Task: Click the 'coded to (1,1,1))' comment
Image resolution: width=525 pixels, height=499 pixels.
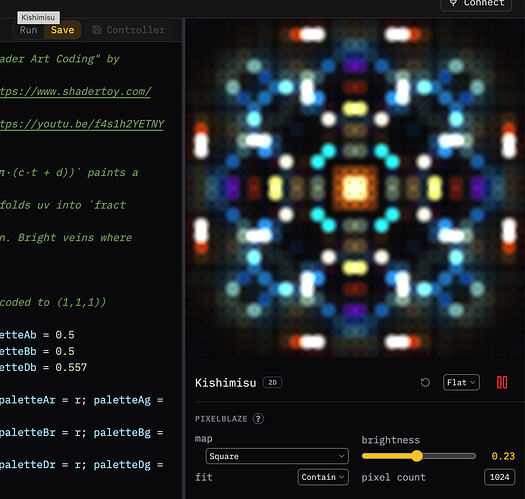Action: 53,302
